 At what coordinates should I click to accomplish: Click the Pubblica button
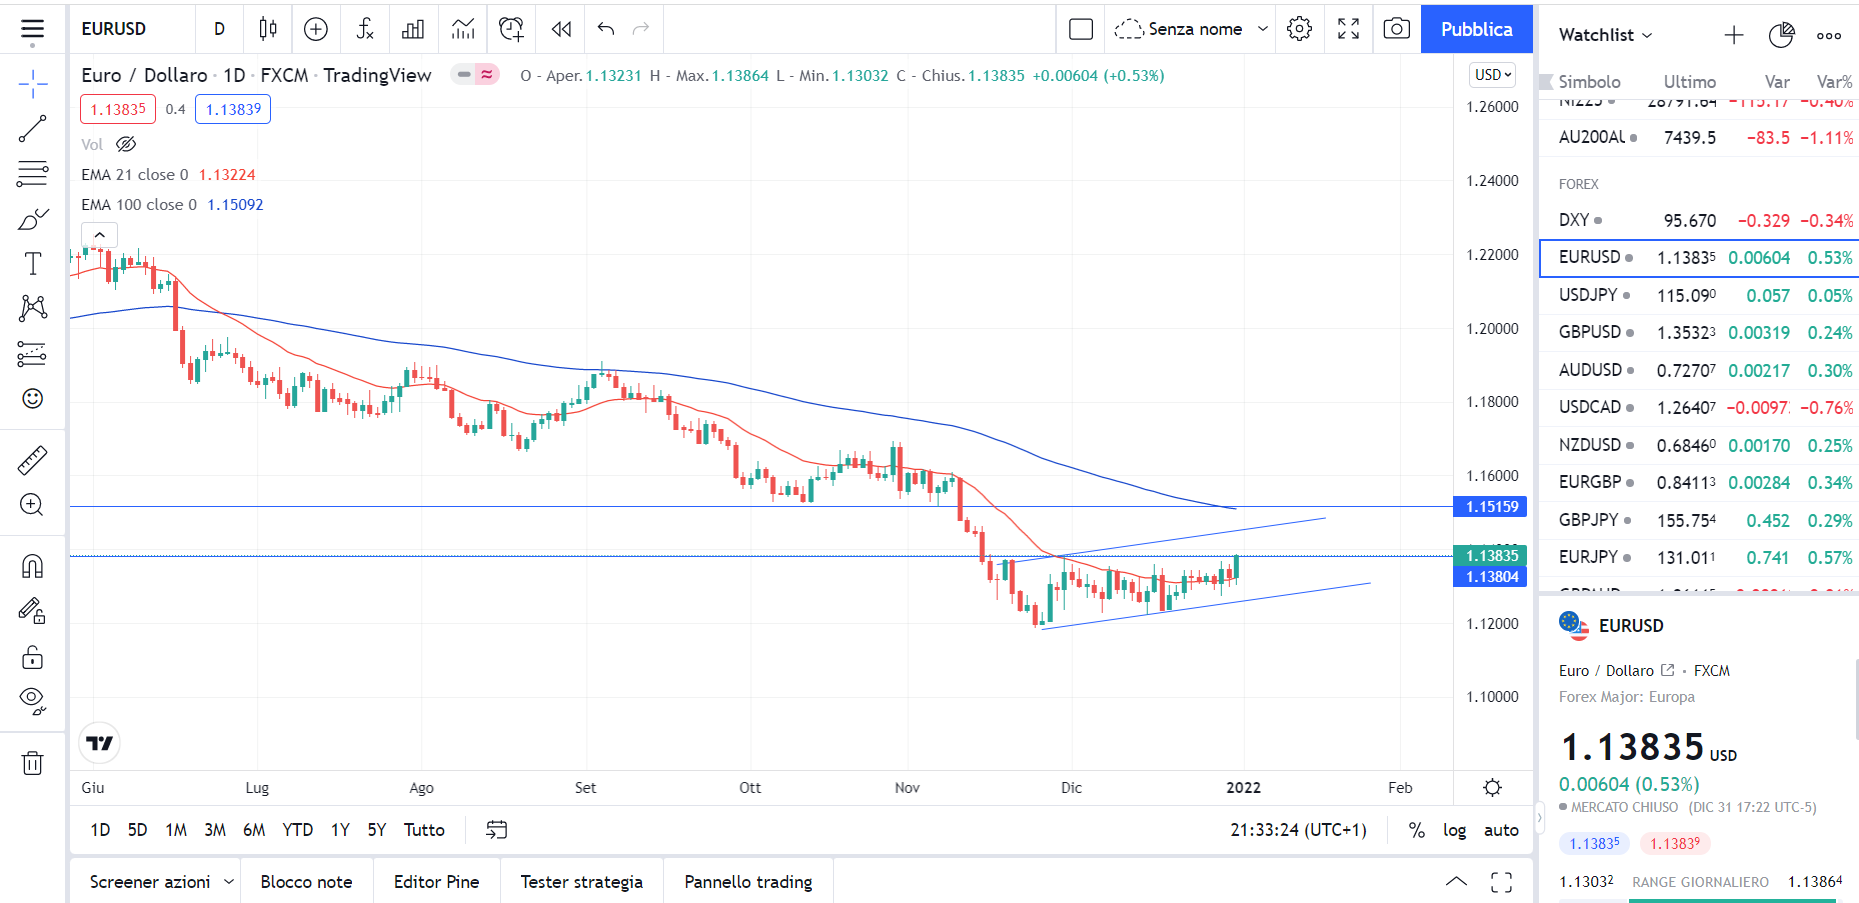point(1476,29)
